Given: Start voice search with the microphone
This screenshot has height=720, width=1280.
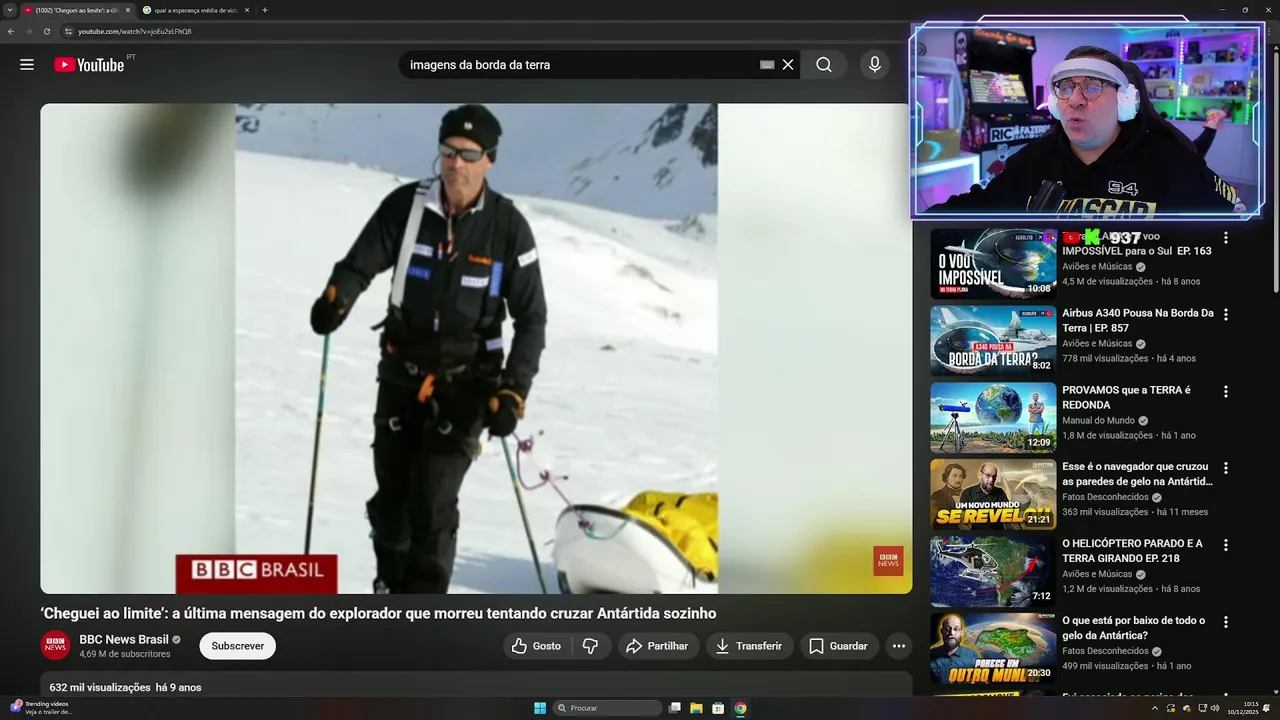Looking at the screenshot, I should pos(875,65).
